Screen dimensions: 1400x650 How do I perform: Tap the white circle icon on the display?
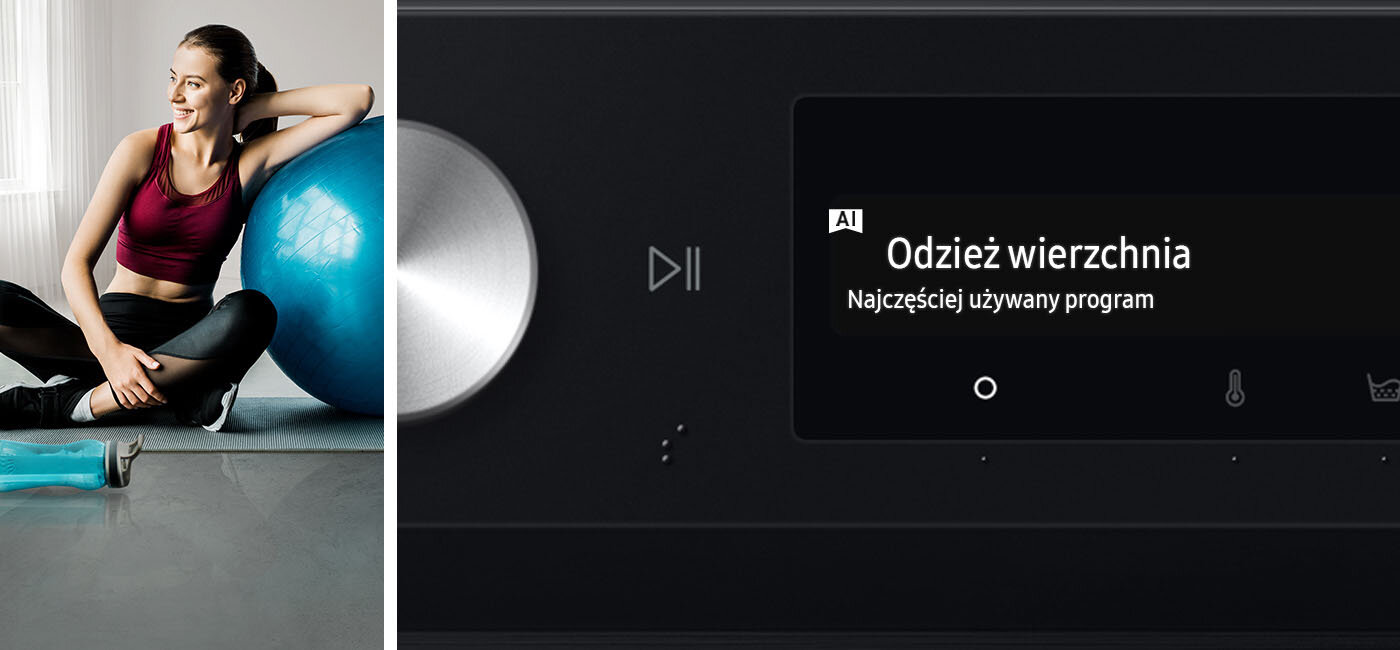pyautogui.click(x=985, y=388)
